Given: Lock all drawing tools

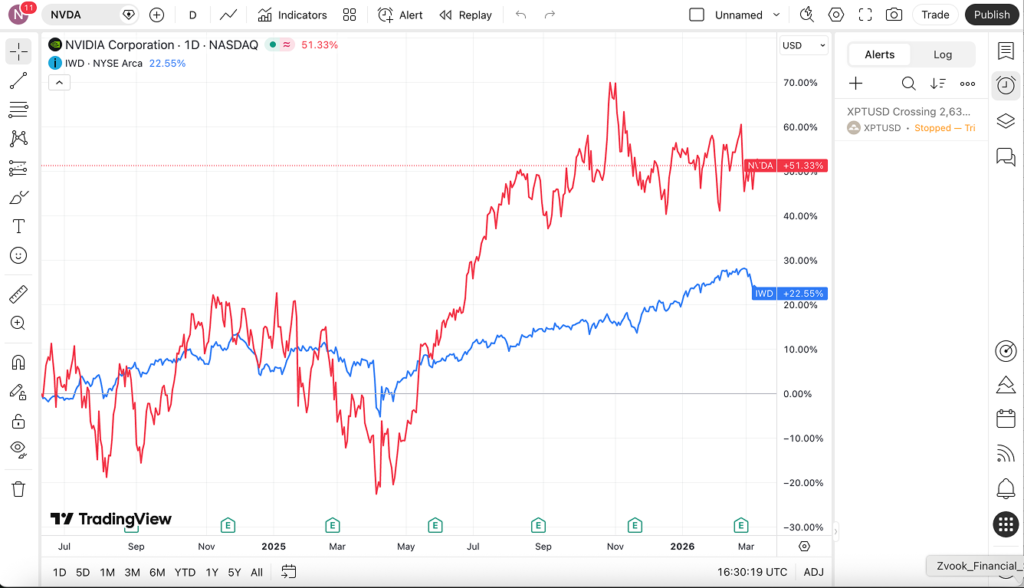Looking at the screenshot, I should [x=19, y=420].
